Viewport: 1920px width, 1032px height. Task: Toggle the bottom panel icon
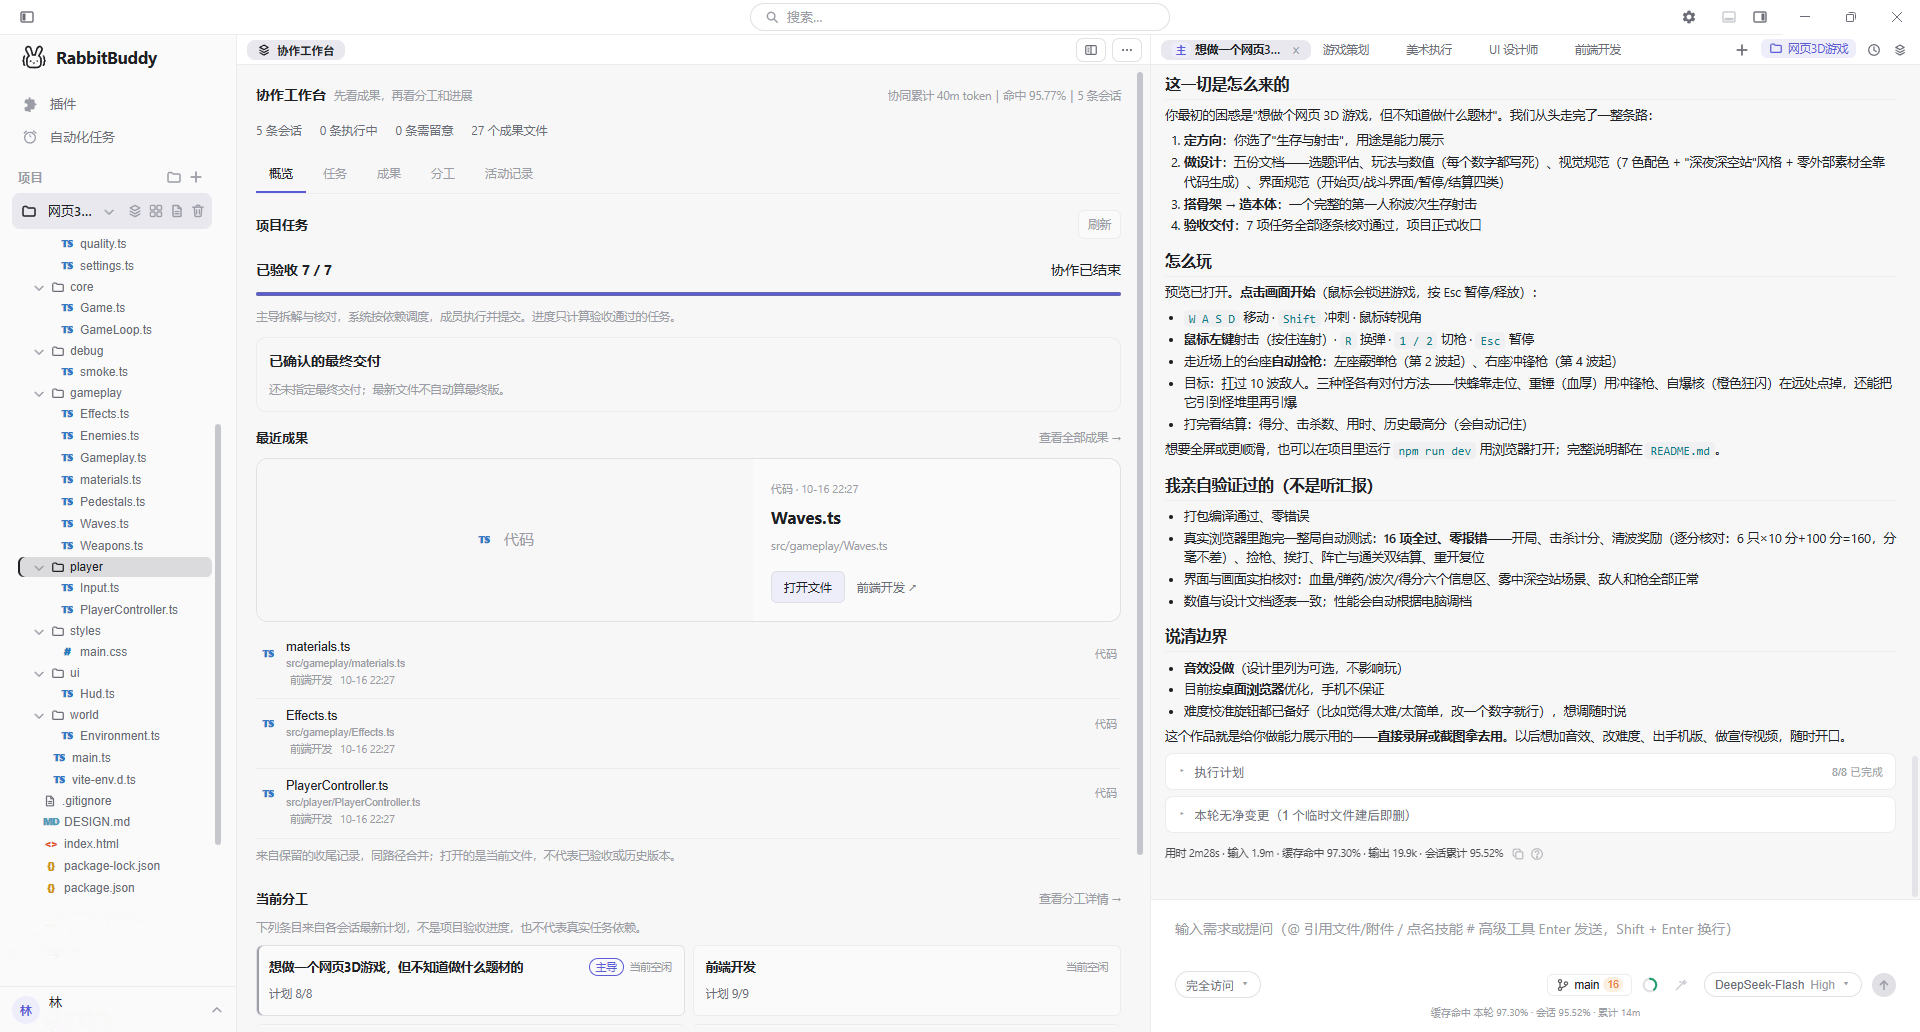[x=1729, y=17]
